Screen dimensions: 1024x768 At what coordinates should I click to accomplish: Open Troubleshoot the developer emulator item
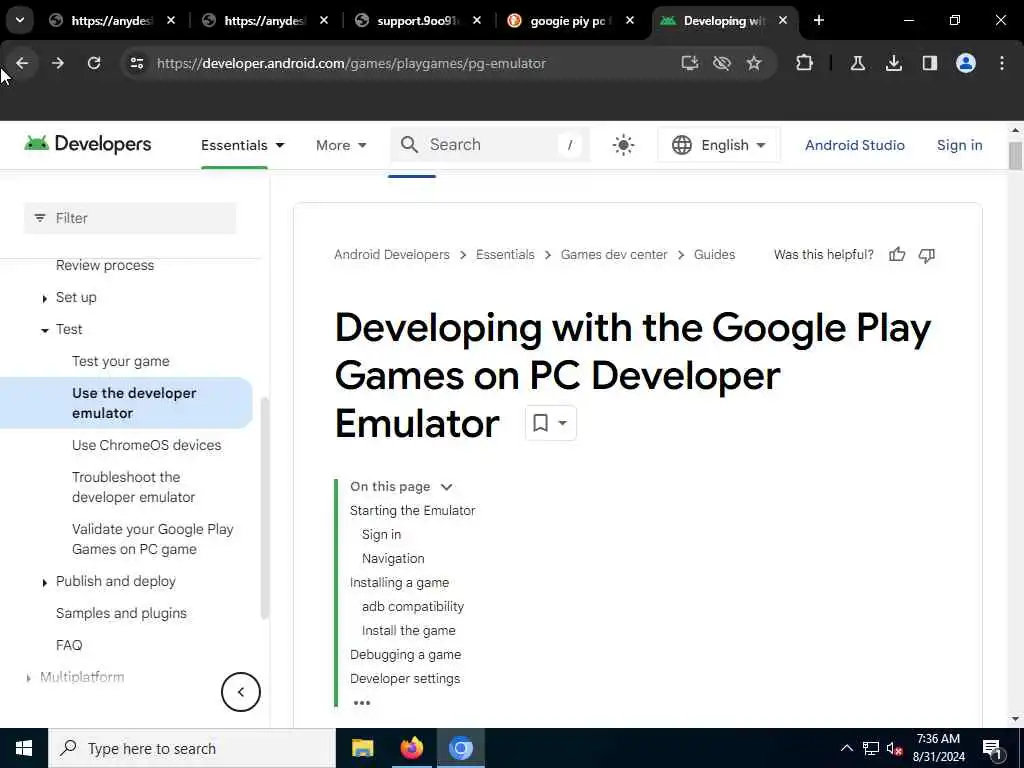[133, 487]
